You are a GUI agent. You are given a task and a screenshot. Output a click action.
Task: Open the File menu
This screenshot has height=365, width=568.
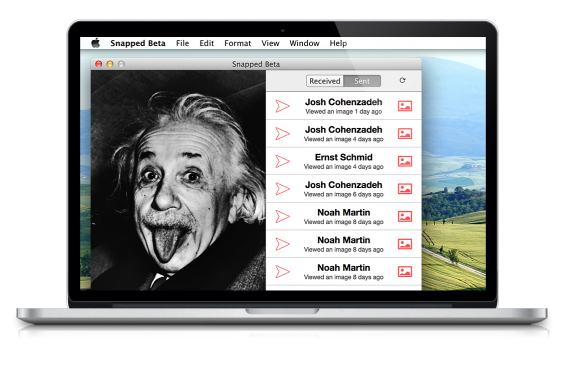pos(183,43)
